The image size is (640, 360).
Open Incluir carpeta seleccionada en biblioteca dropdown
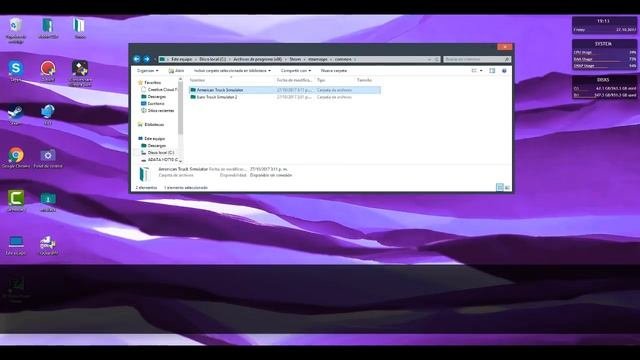pyautogui.click(x=232, y=71)
